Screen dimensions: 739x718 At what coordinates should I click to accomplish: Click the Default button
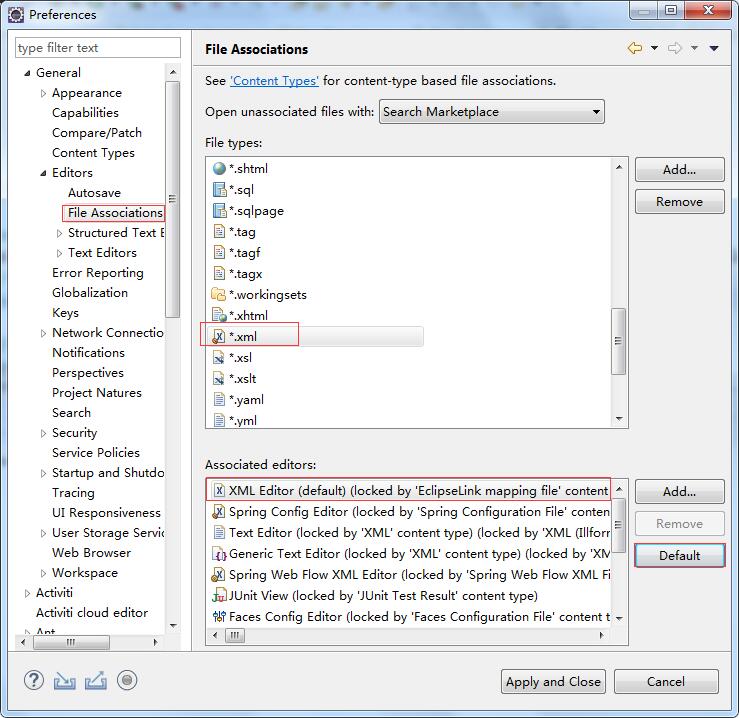[x=679, y=555]
